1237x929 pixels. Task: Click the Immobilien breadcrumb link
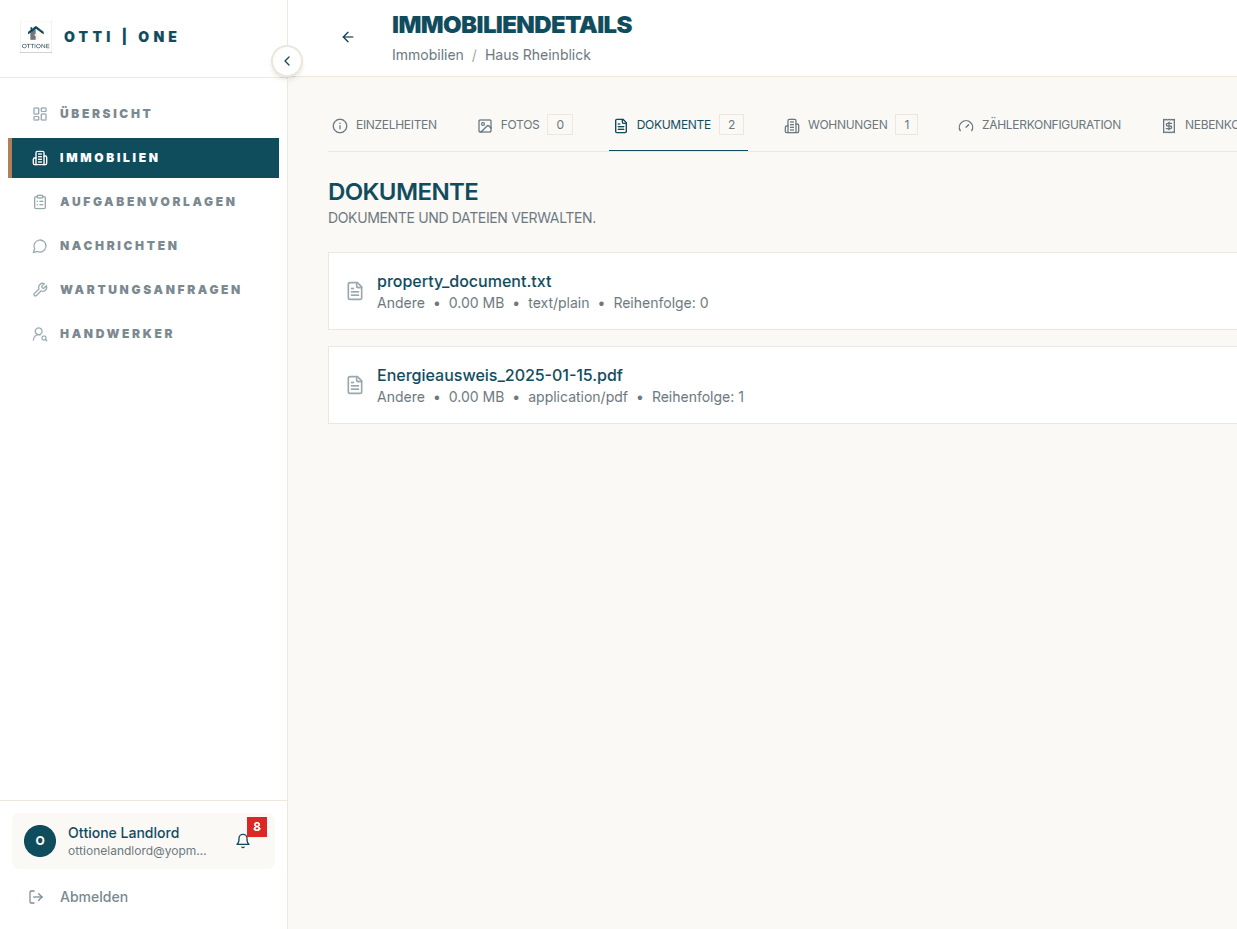click(x=427, y=55)
